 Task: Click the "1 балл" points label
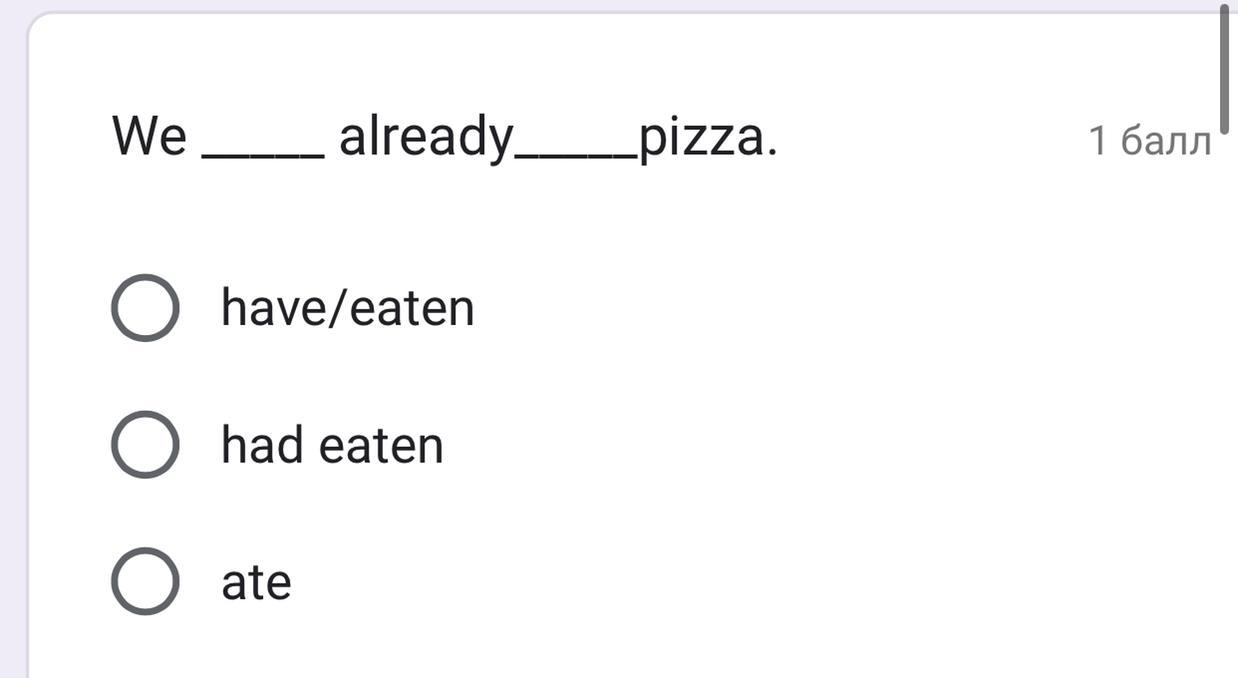click(1149, 142)
